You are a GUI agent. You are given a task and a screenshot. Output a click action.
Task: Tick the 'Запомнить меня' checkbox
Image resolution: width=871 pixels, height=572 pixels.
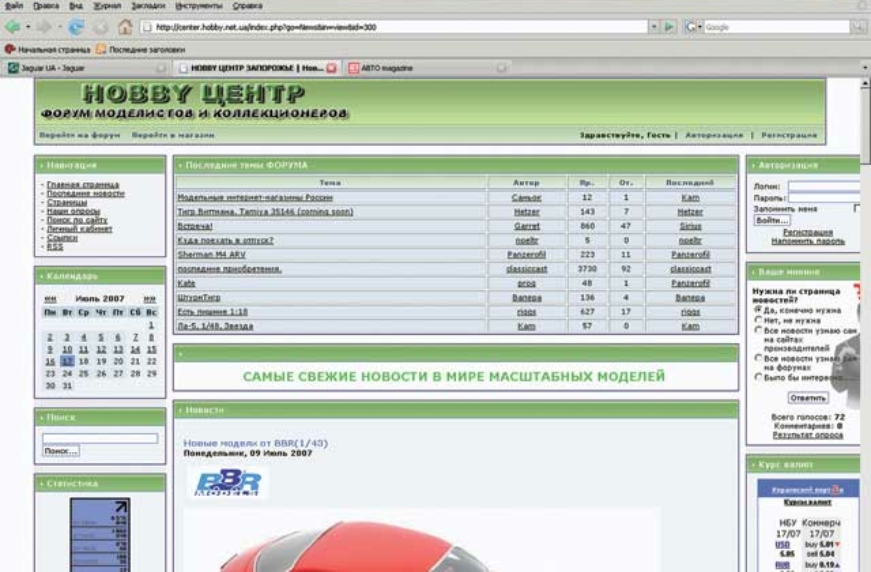857,207
